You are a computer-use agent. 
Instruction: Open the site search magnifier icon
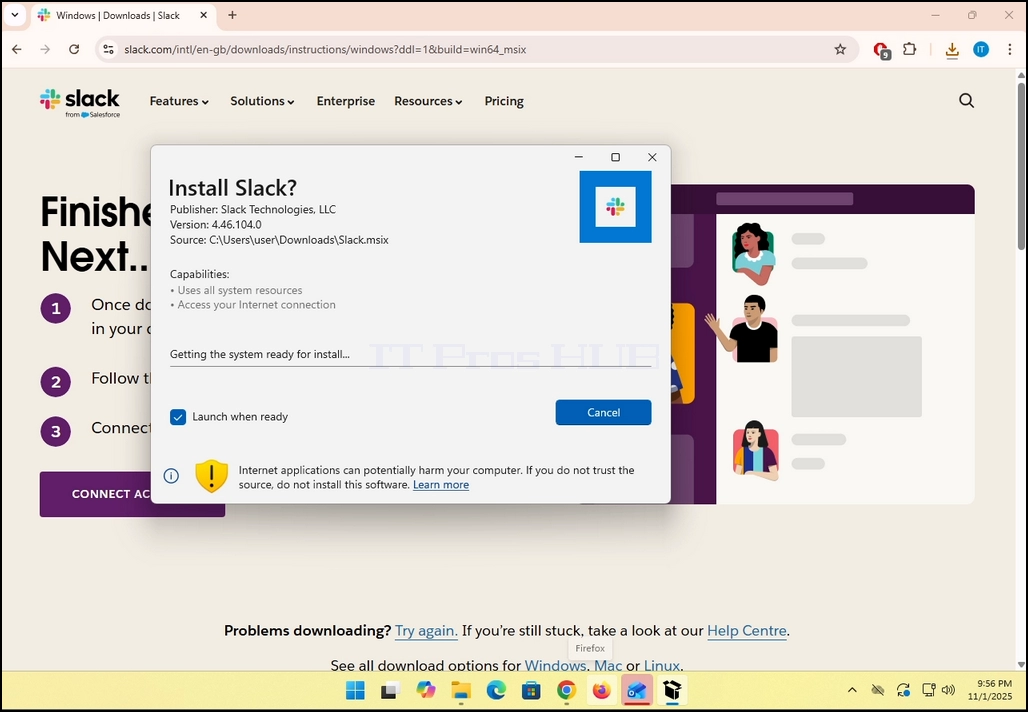(x=966, y=100)
